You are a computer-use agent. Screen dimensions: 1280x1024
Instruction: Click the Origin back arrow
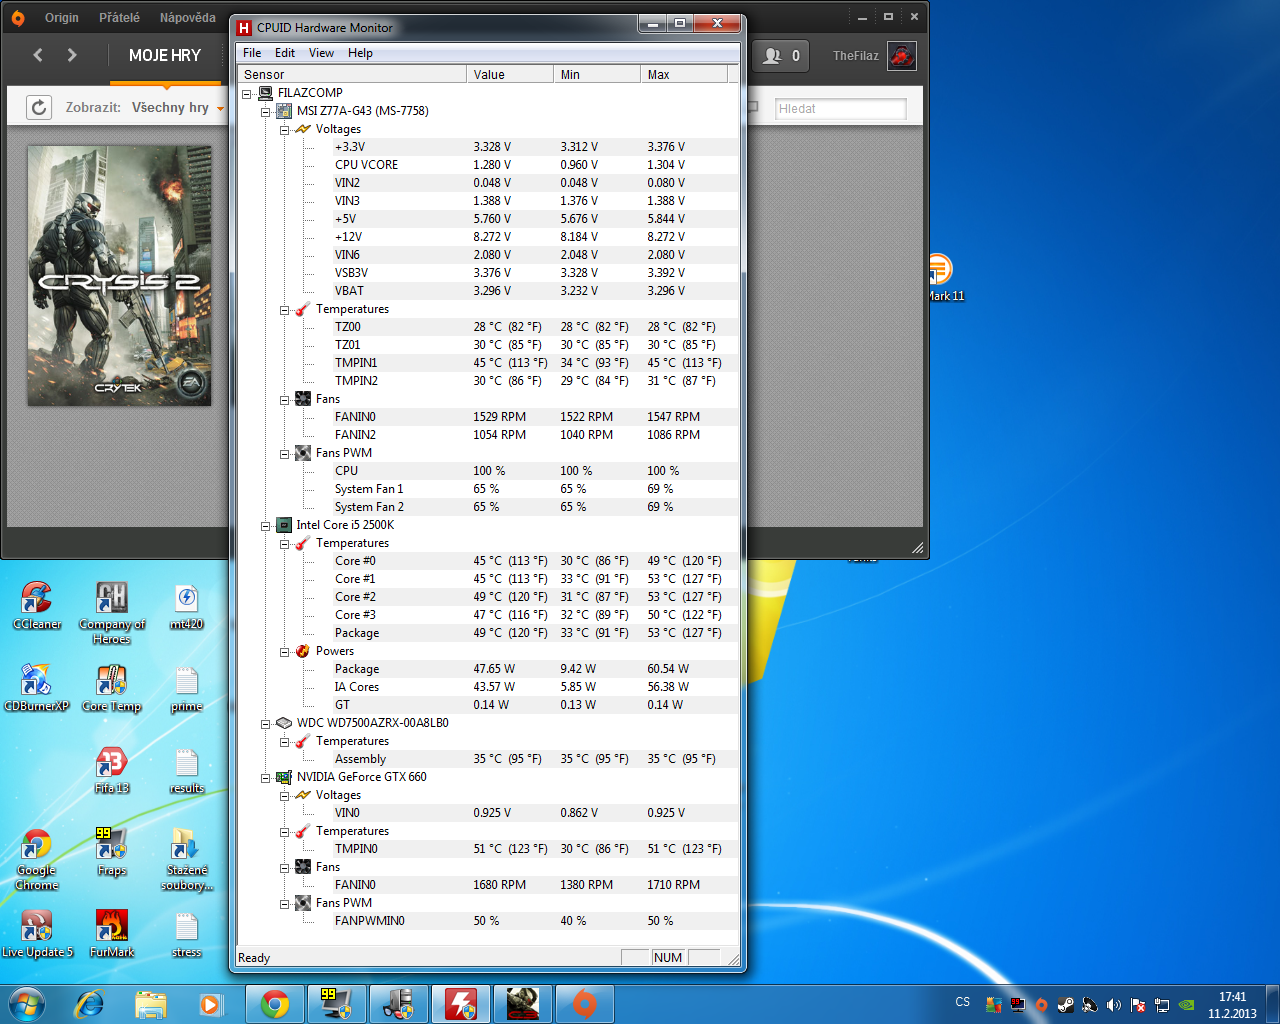pyautogui.click(x=38, y=55)
